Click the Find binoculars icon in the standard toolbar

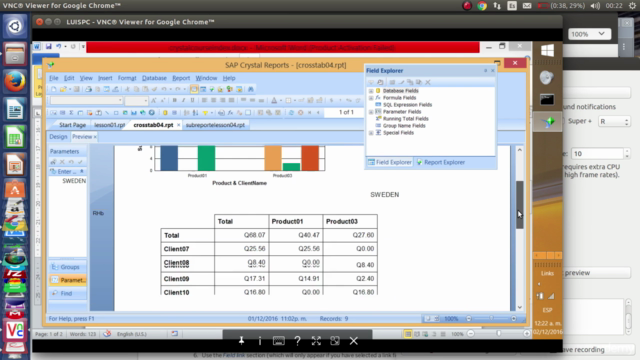point(251,89)
